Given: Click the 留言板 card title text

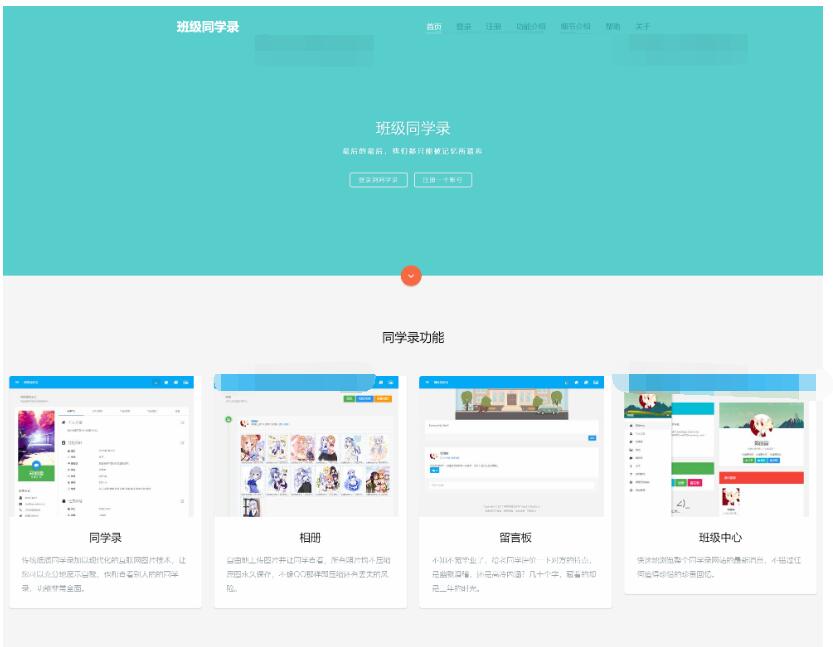Looking at the screenshot, I should coord(515,537).
